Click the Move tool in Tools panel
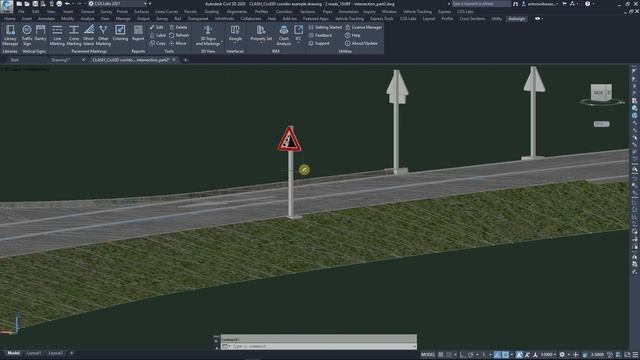 [x=178, y=43]
